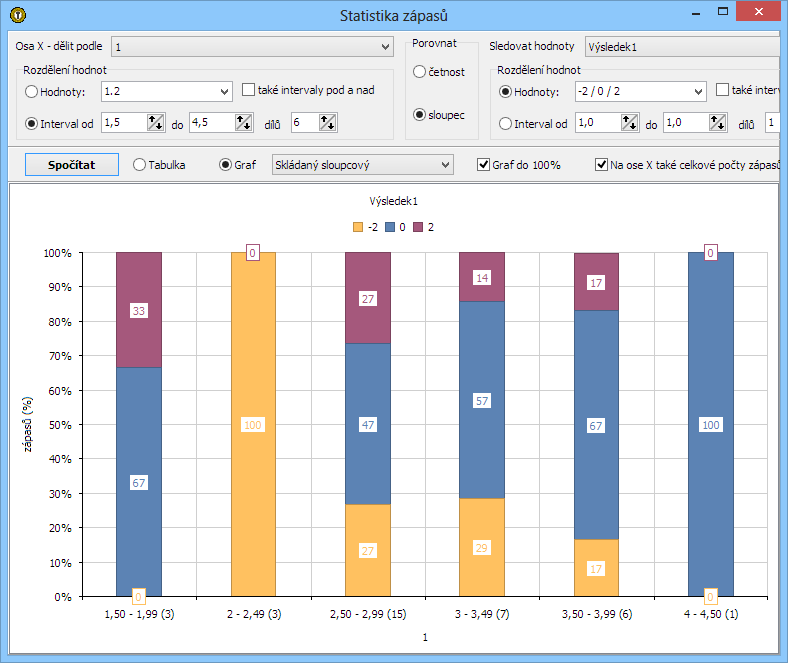Screen dimensions: 788x663
Task: Click stepper icon beside right do 1,0
Action: pyautogui.click(x=717, y=122)
